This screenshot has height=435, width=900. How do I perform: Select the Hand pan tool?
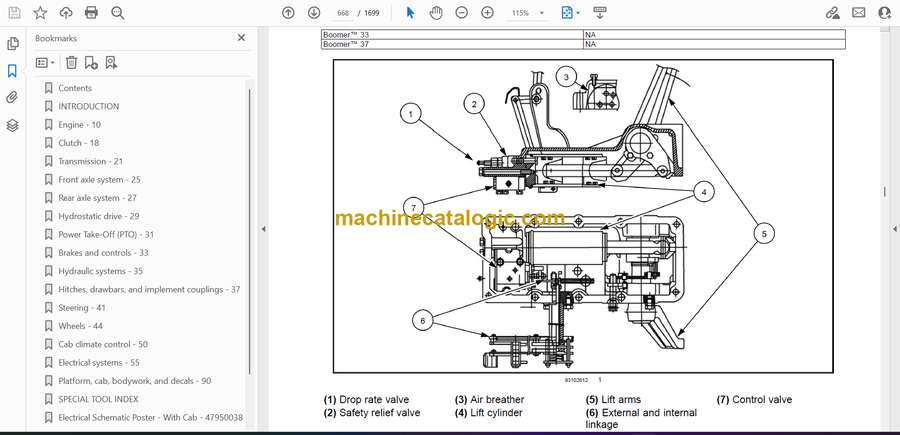click(436, 13)
